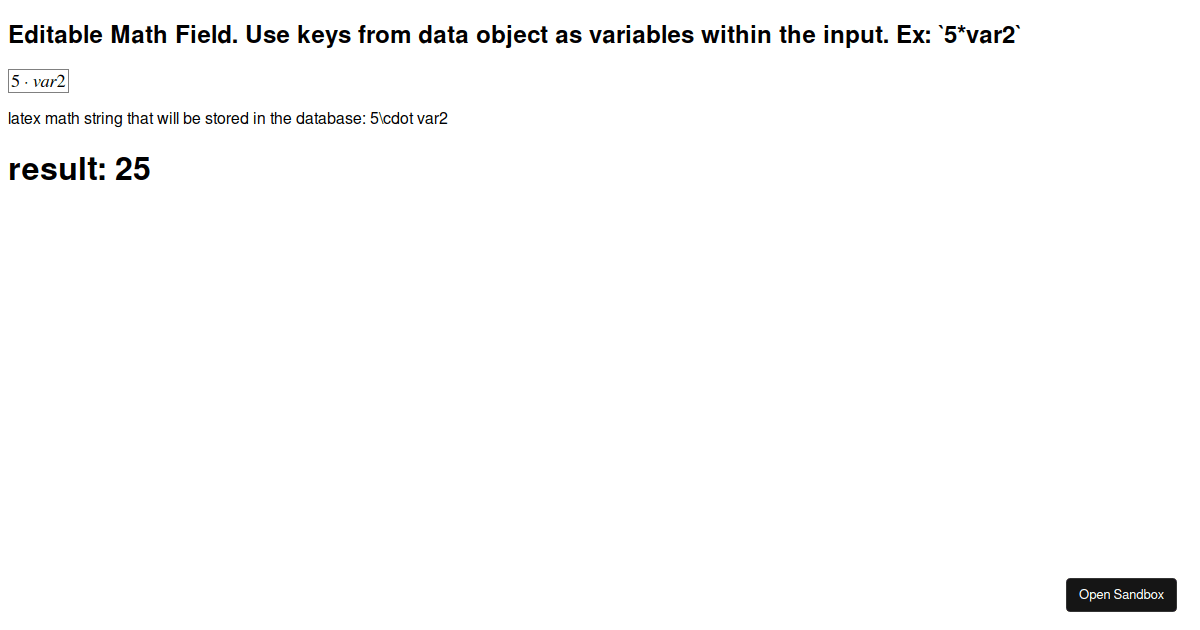The image size is (1200, 630).
Task: Click the Open Sandbox label text
Action: (x=1121, y=594)
